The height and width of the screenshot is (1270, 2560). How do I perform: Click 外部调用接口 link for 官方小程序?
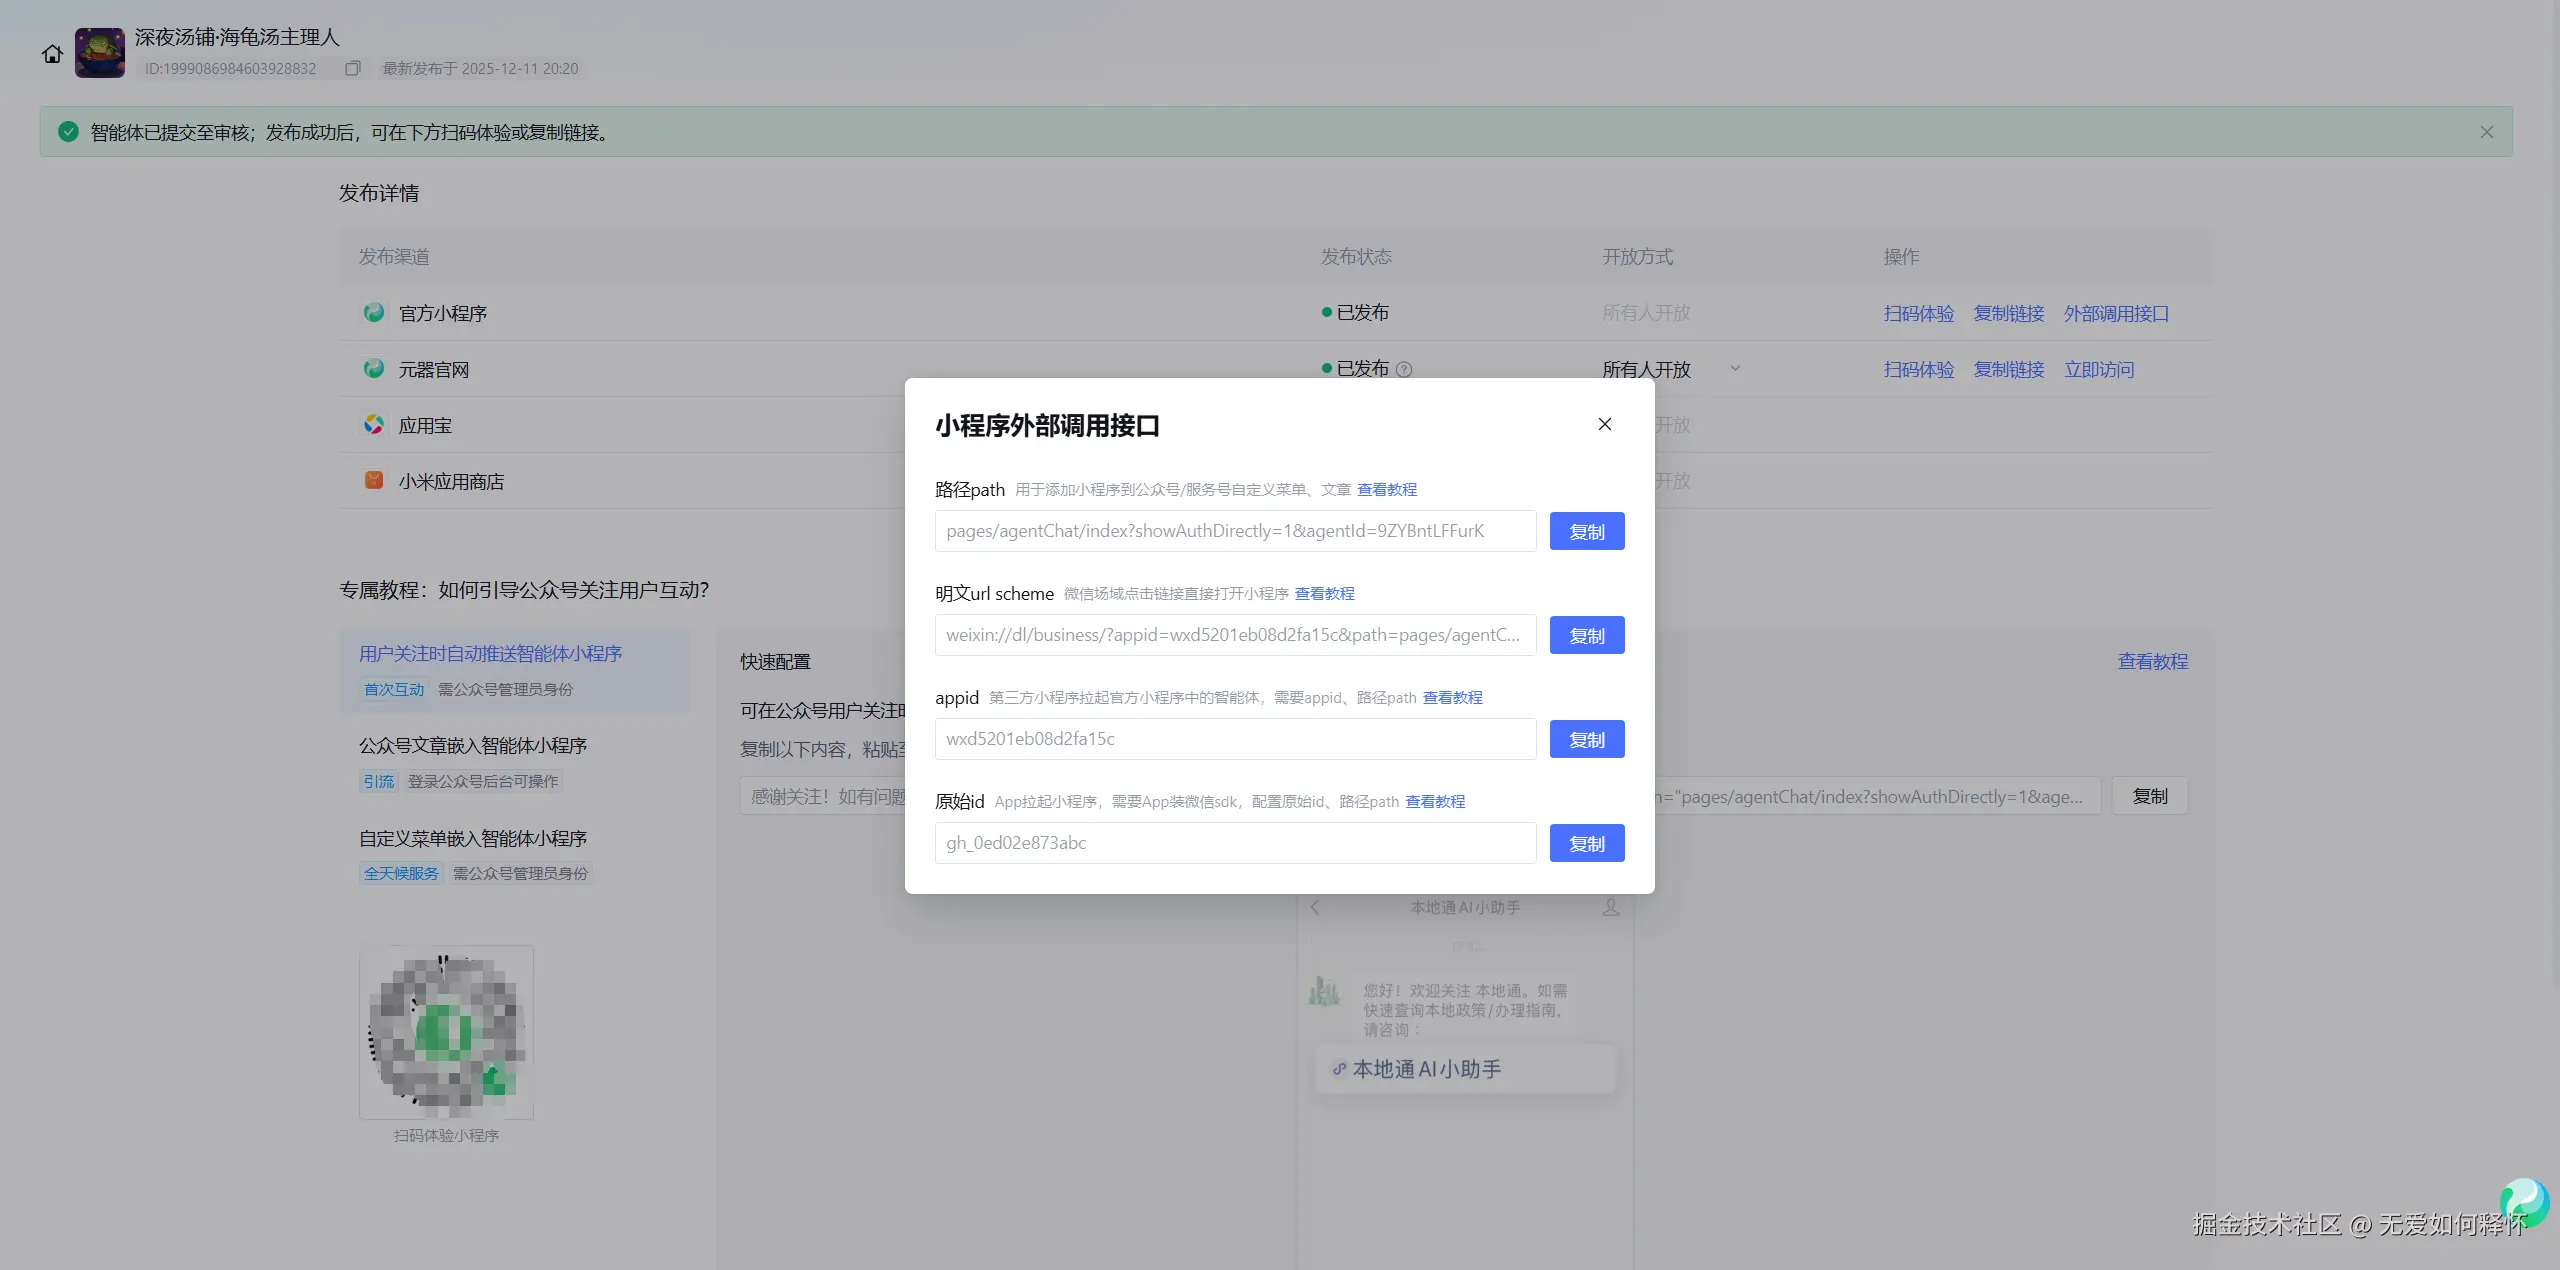[x=2116, y=314]
